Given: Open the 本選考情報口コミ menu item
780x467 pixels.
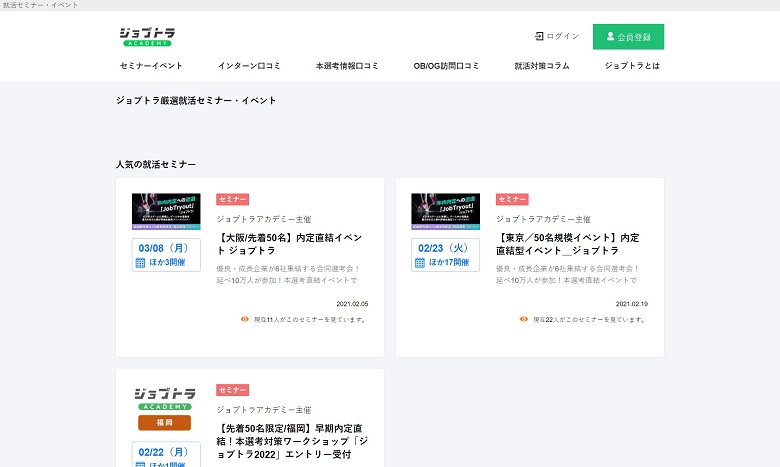Looking at the screenshot, I should point(347,66).
